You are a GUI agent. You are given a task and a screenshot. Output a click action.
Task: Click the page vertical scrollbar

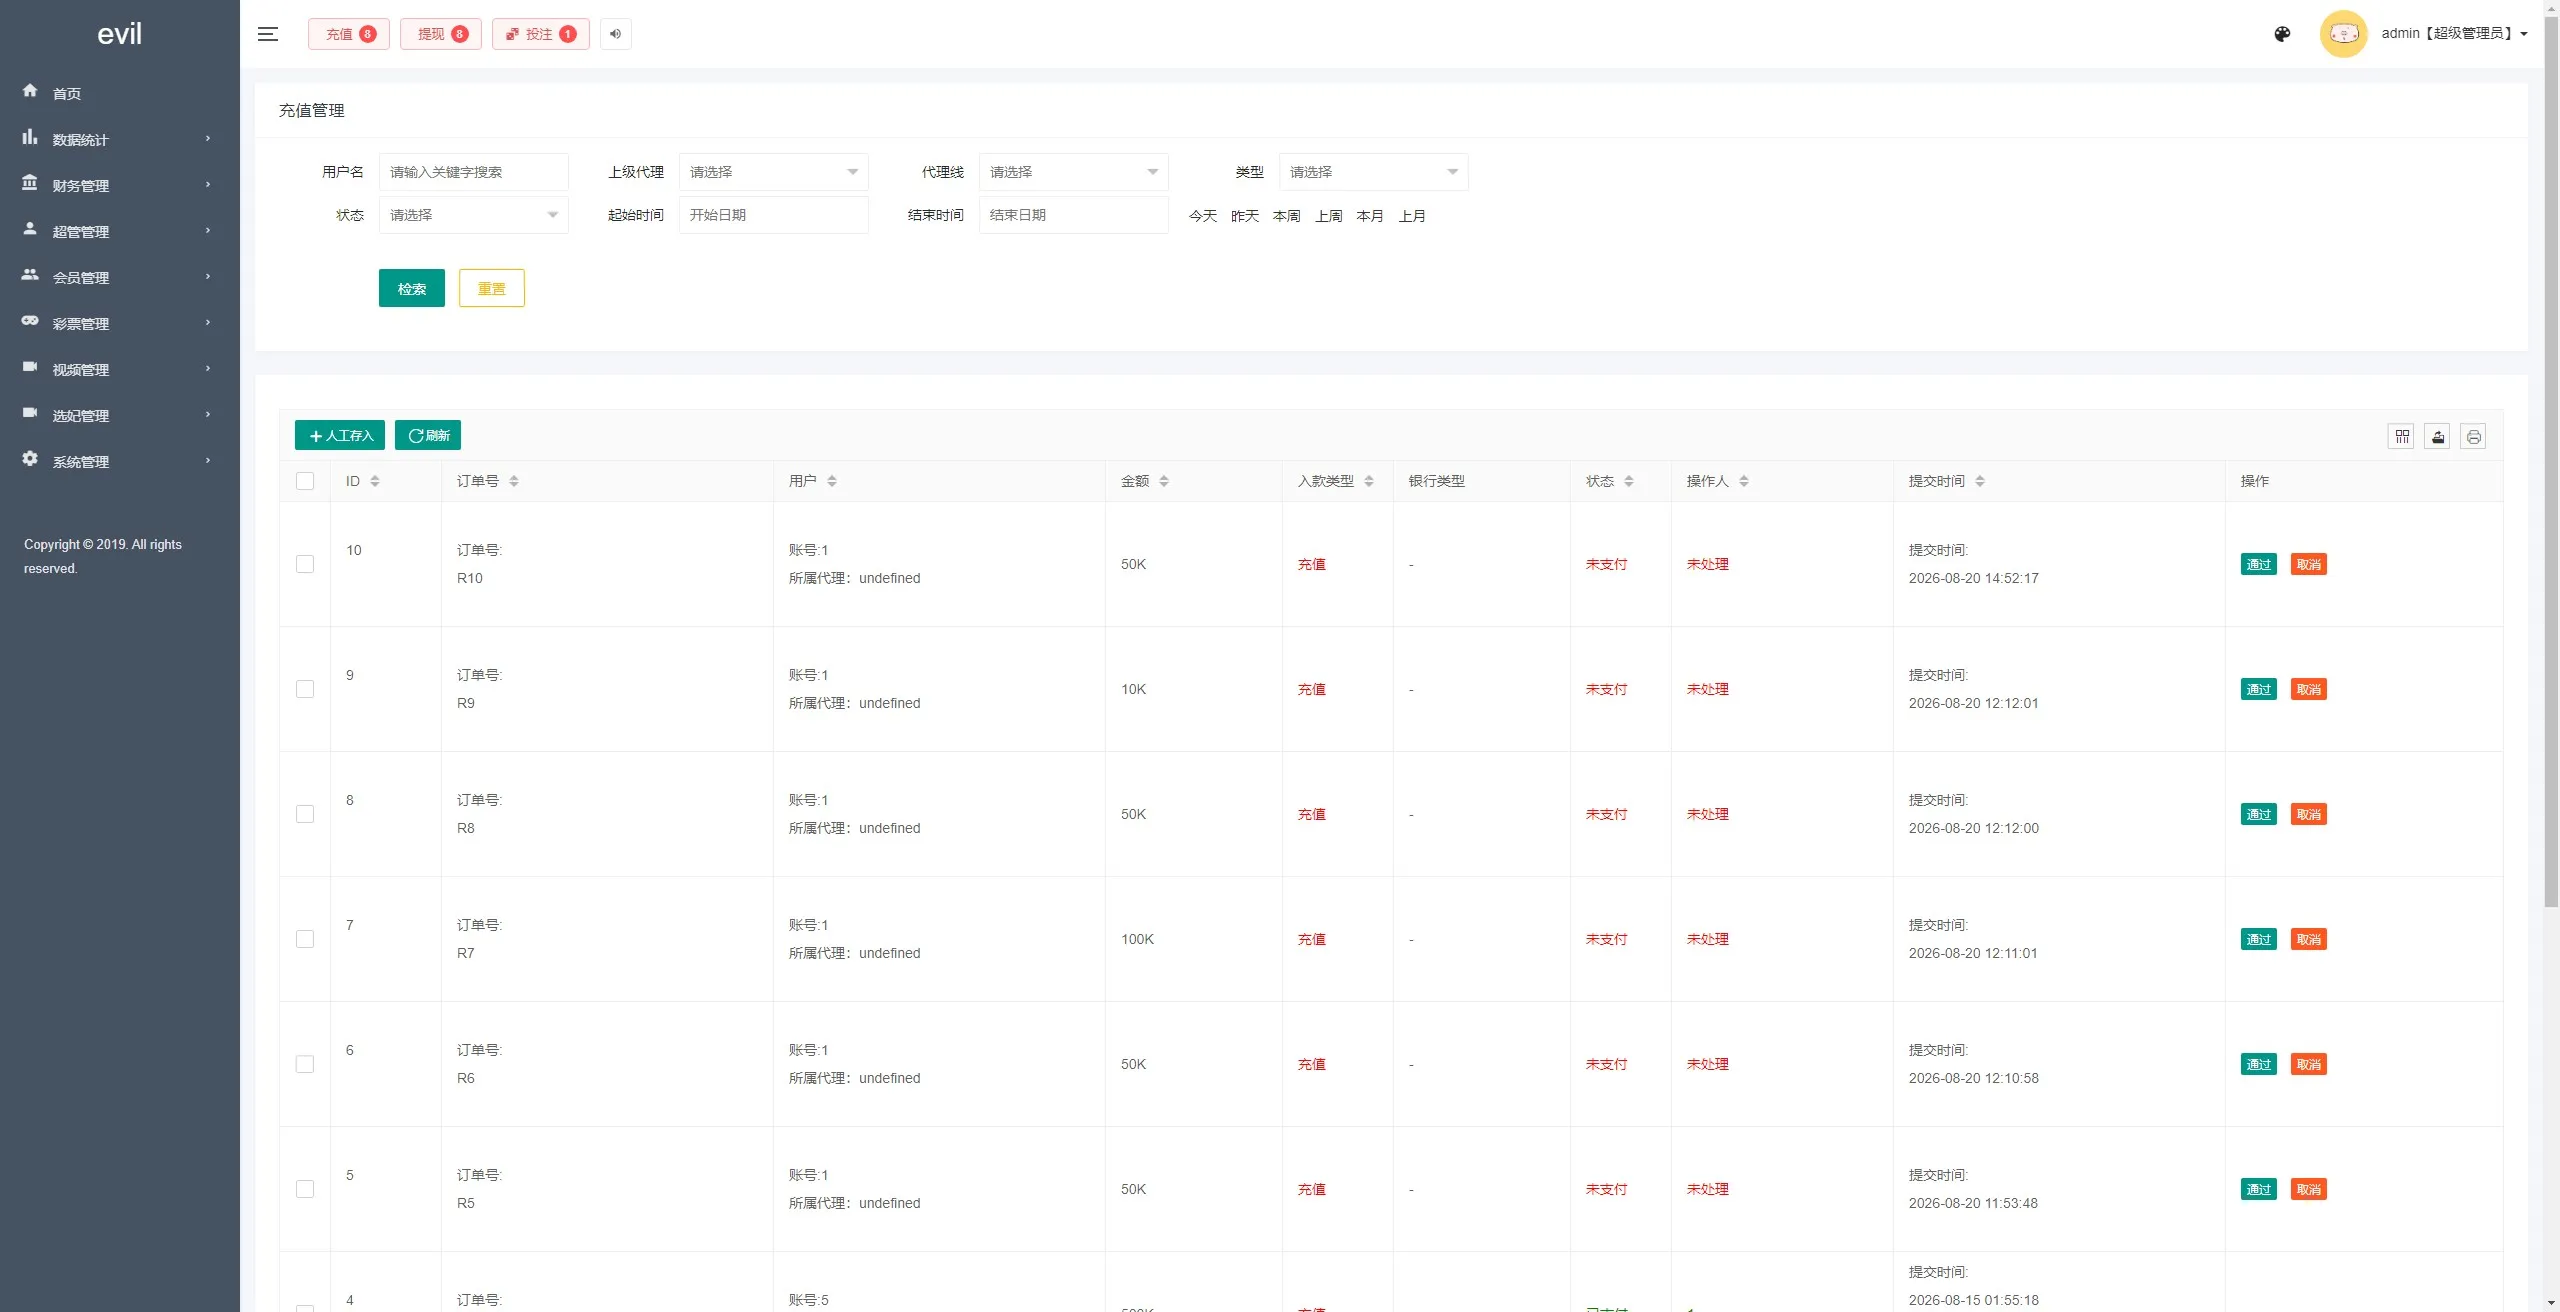pos(2551,460)
